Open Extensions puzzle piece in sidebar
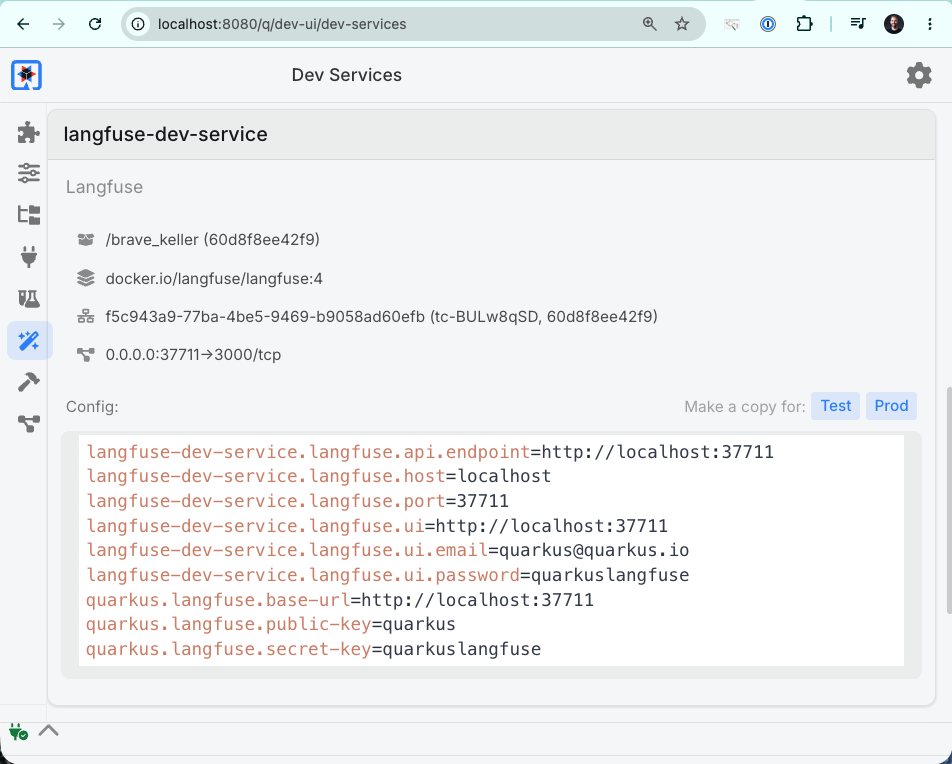This screenshot has width=952, height=764. point(29,132)
